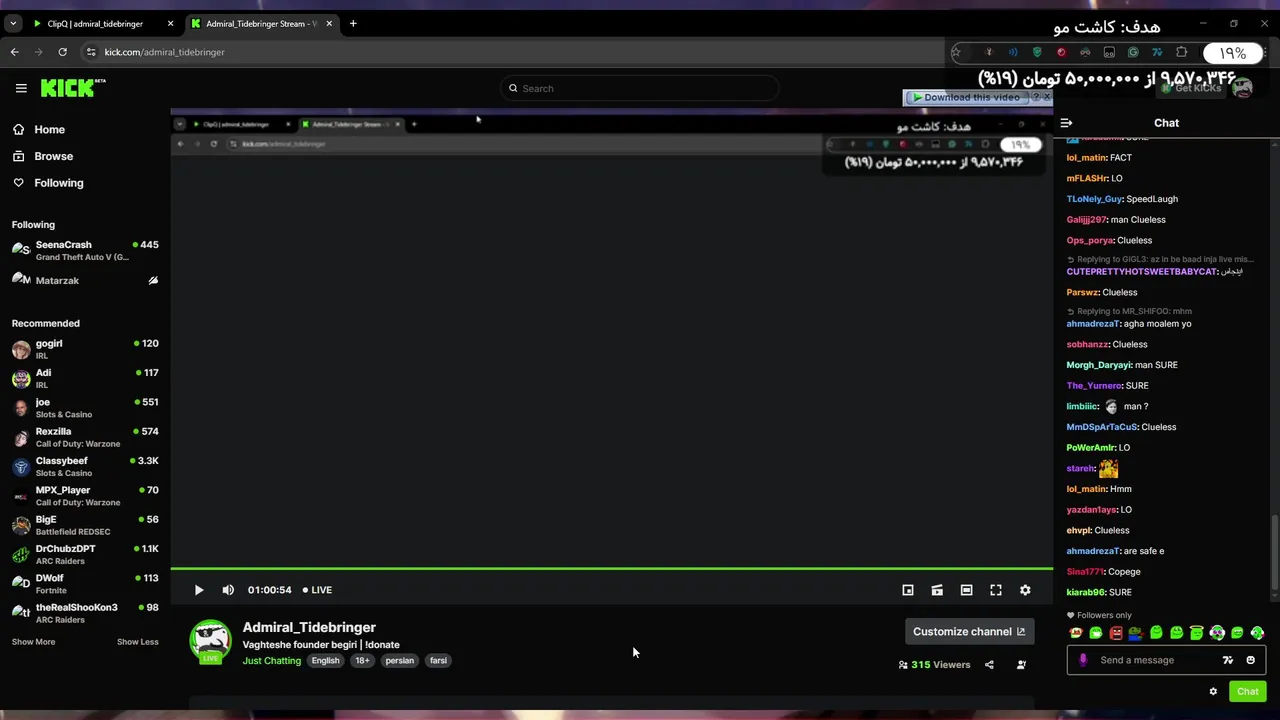Insert the red angry face emote
Screen dimensions: 1280x720
(1116, 633)
